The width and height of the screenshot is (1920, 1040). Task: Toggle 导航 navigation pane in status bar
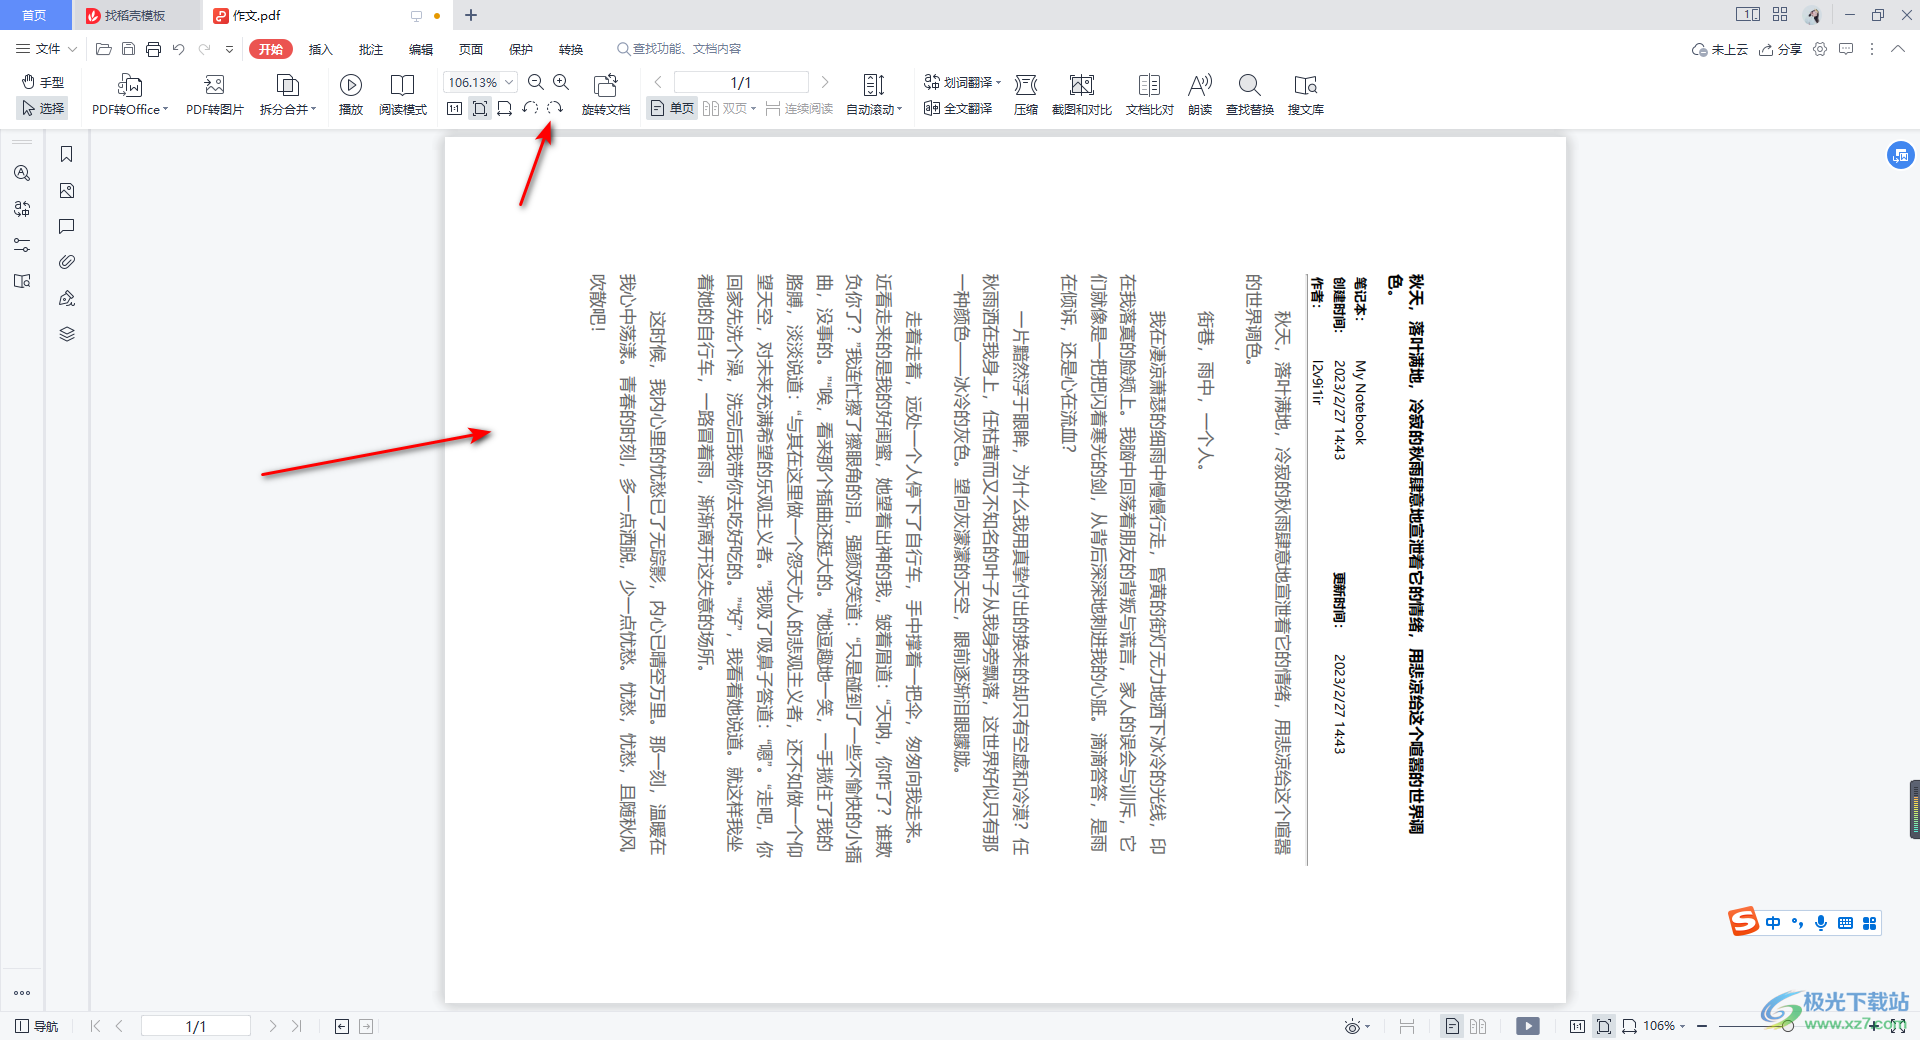click(x=37, y=1026)
